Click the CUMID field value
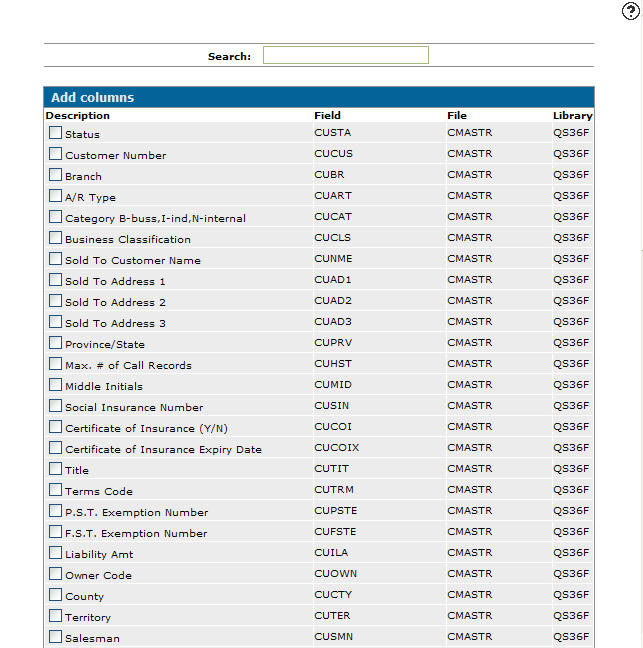This screenshot has width=643, height=648. click(333, 385)
